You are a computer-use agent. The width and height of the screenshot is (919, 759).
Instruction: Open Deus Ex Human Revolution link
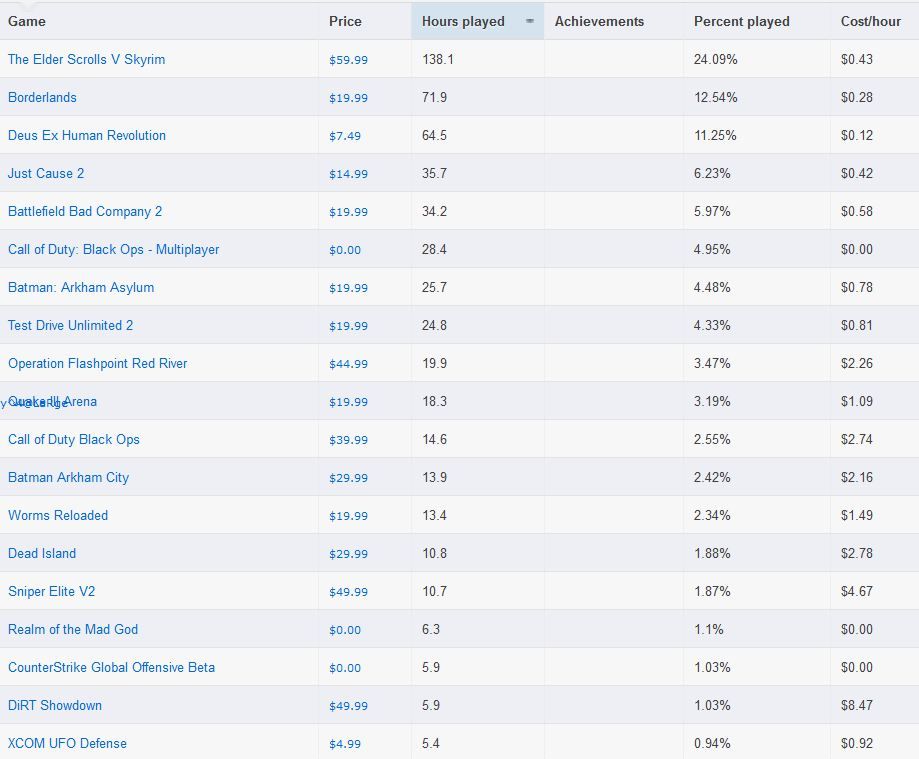pyautogui.click(x=87, y=135)
